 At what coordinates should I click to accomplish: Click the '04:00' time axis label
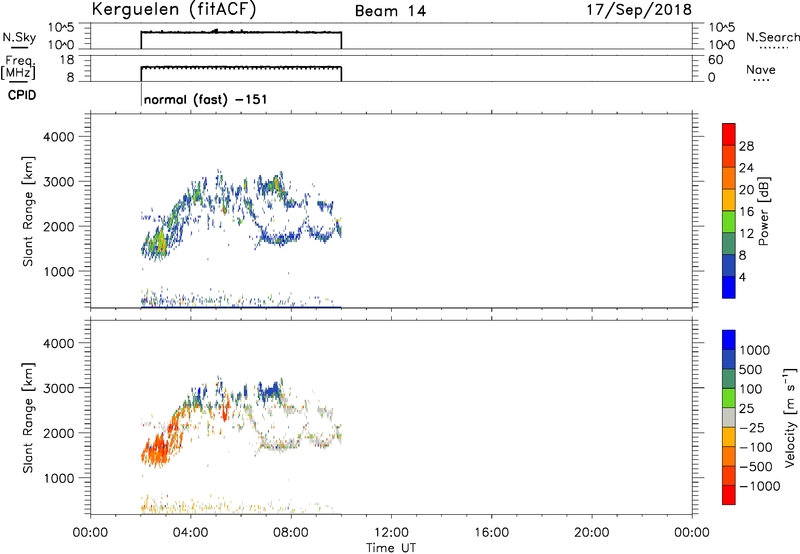tap(190, 533)
